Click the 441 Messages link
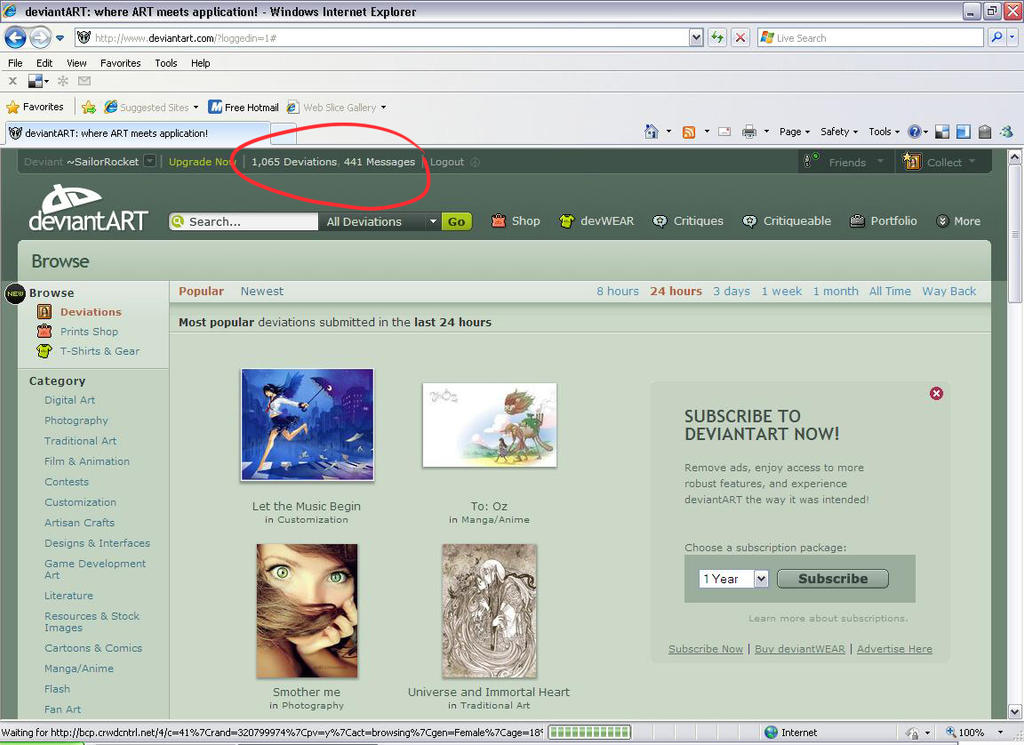The height and width of the screenshot is (745, 1024). (379, 162)
